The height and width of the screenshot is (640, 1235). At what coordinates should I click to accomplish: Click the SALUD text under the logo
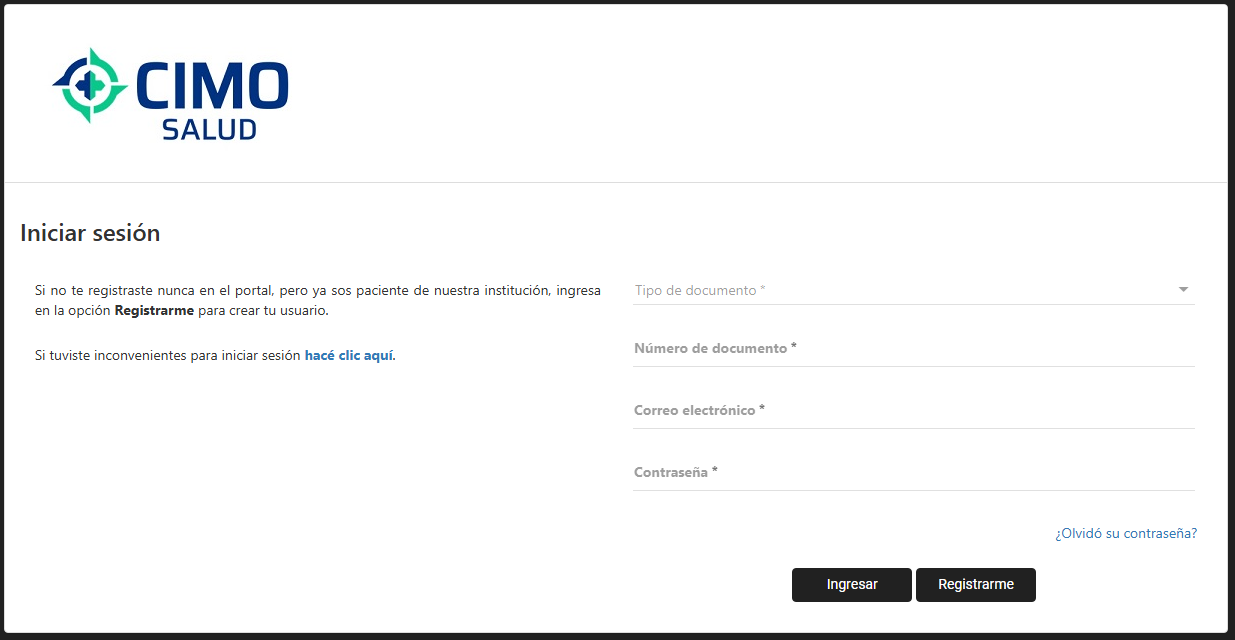(x=209, y=129)
